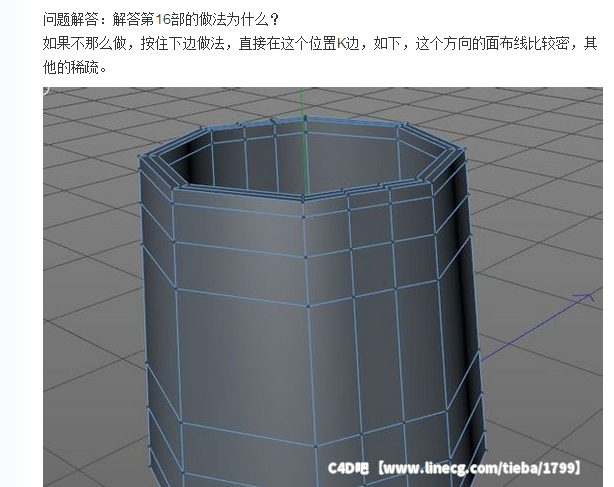Image resolution: width=614 pixels, height=487 pixels.
Task: Click the paragraph line starting with '如果不那么做'
Action: coord(320,43)
